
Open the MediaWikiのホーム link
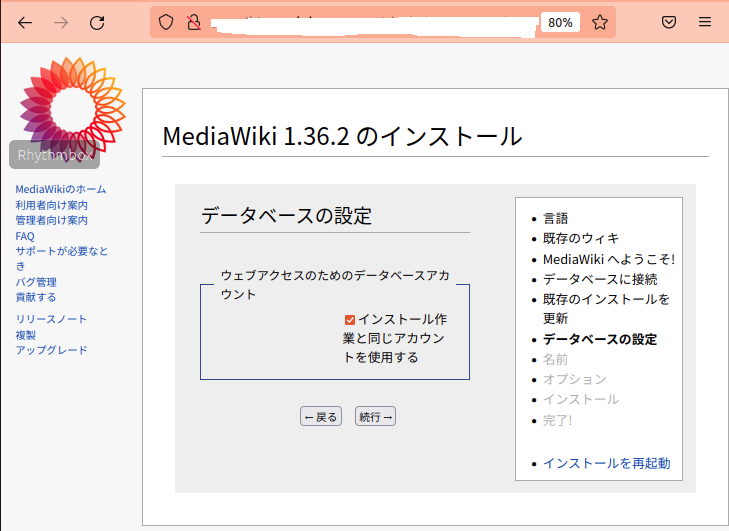(x=61, y=189)
